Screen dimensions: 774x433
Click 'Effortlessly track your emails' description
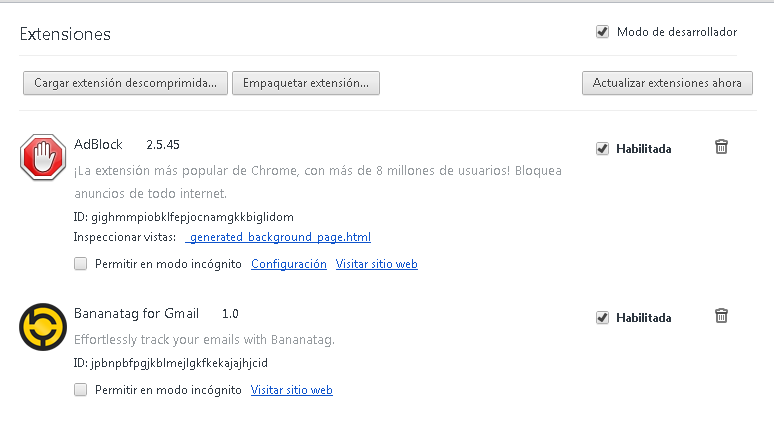tap(204, 340)
